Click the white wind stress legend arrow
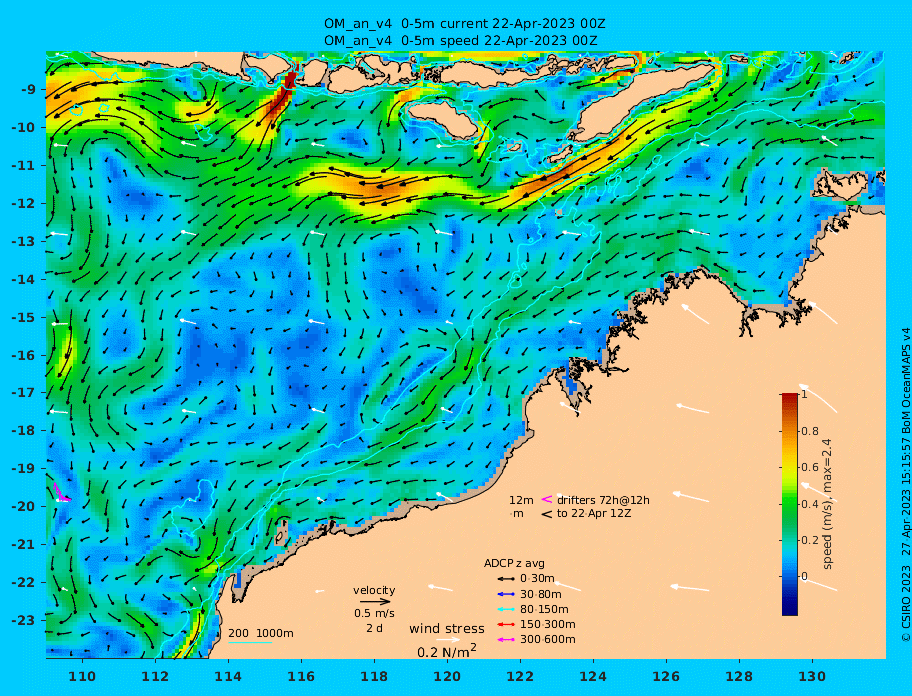The height and width of the screenshot is (696, 912). pos(447,640)
